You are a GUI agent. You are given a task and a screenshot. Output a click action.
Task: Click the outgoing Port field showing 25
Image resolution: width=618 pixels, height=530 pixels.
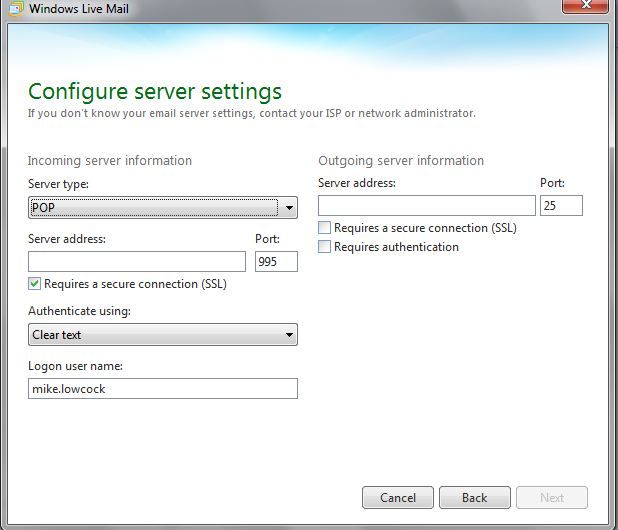click(561, 205)
